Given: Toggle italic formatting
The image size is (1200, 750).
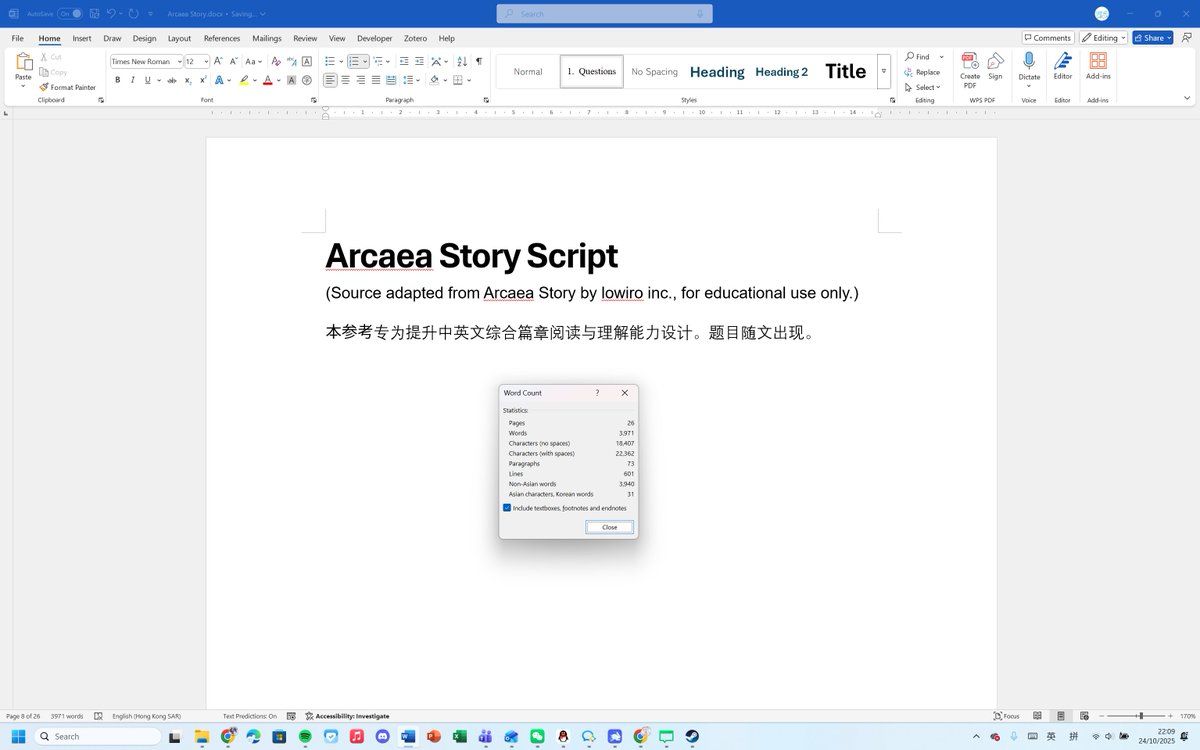Looking at the screenshot, I should click(132, 80).
